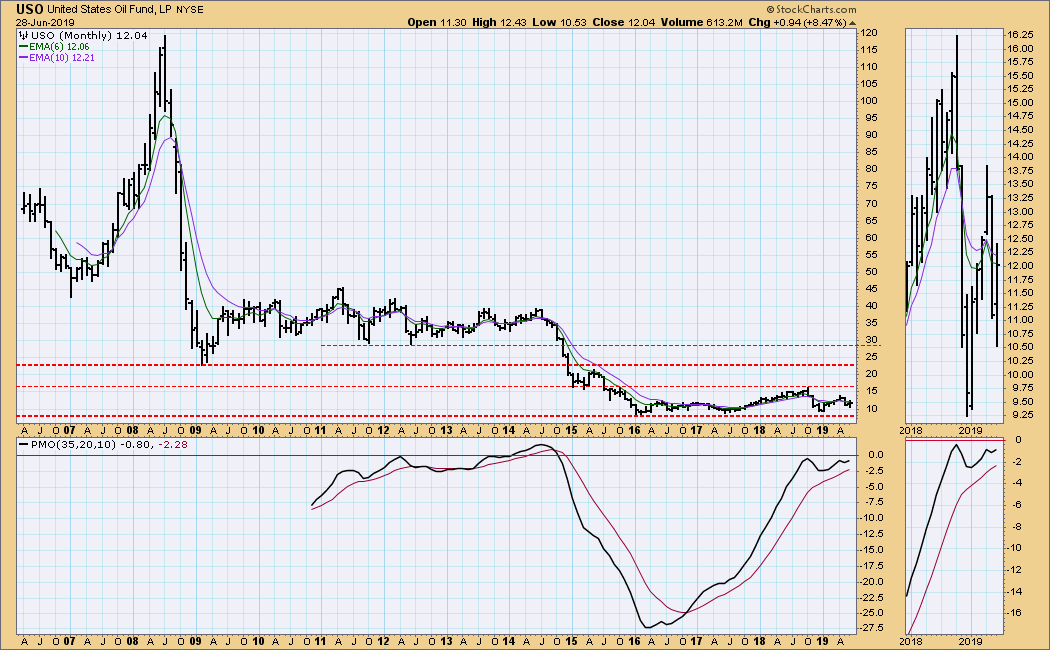Open the StockCharts.com watermark link

[x=811, y=9]
